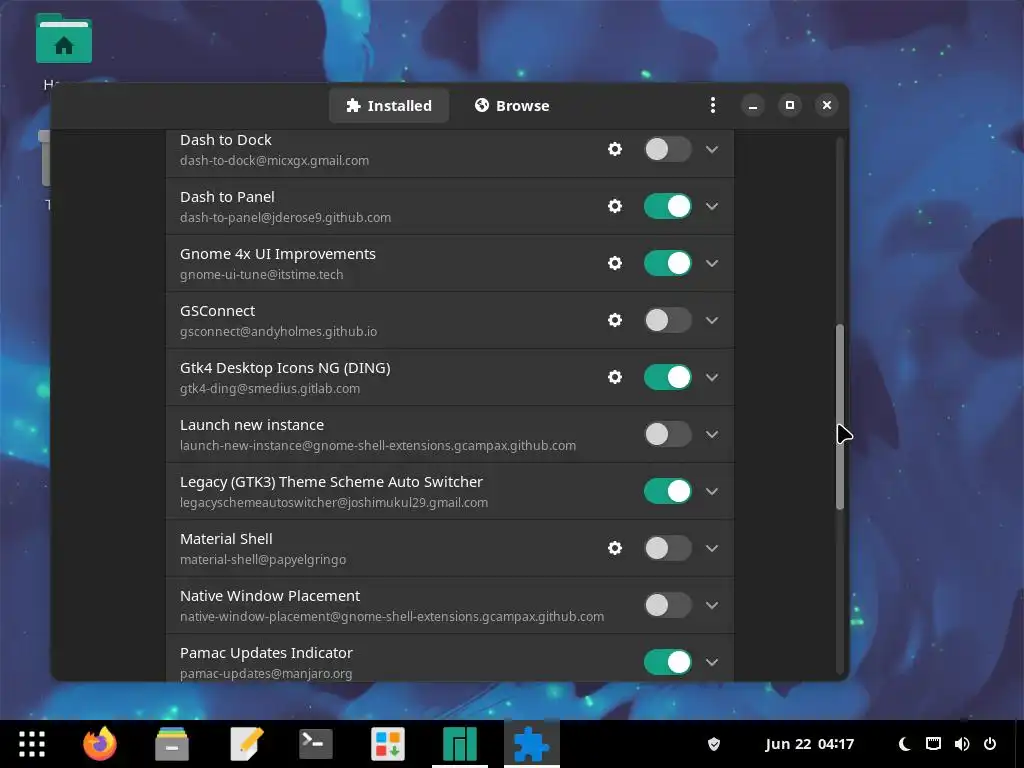The width and height of the screenshot is (1024, 768).
Task: Expand Gtk4 Desktop Icons NG details
Action: 712,377
